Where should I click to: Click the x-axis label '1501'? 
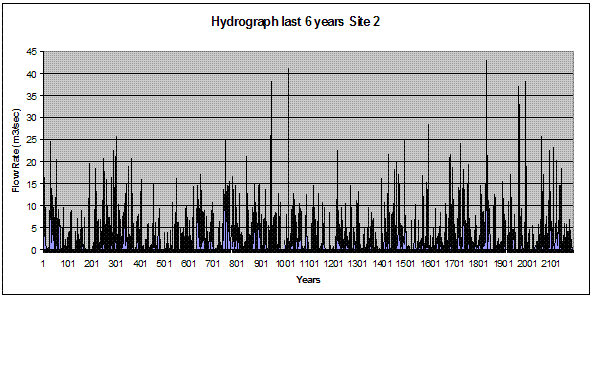406,263
